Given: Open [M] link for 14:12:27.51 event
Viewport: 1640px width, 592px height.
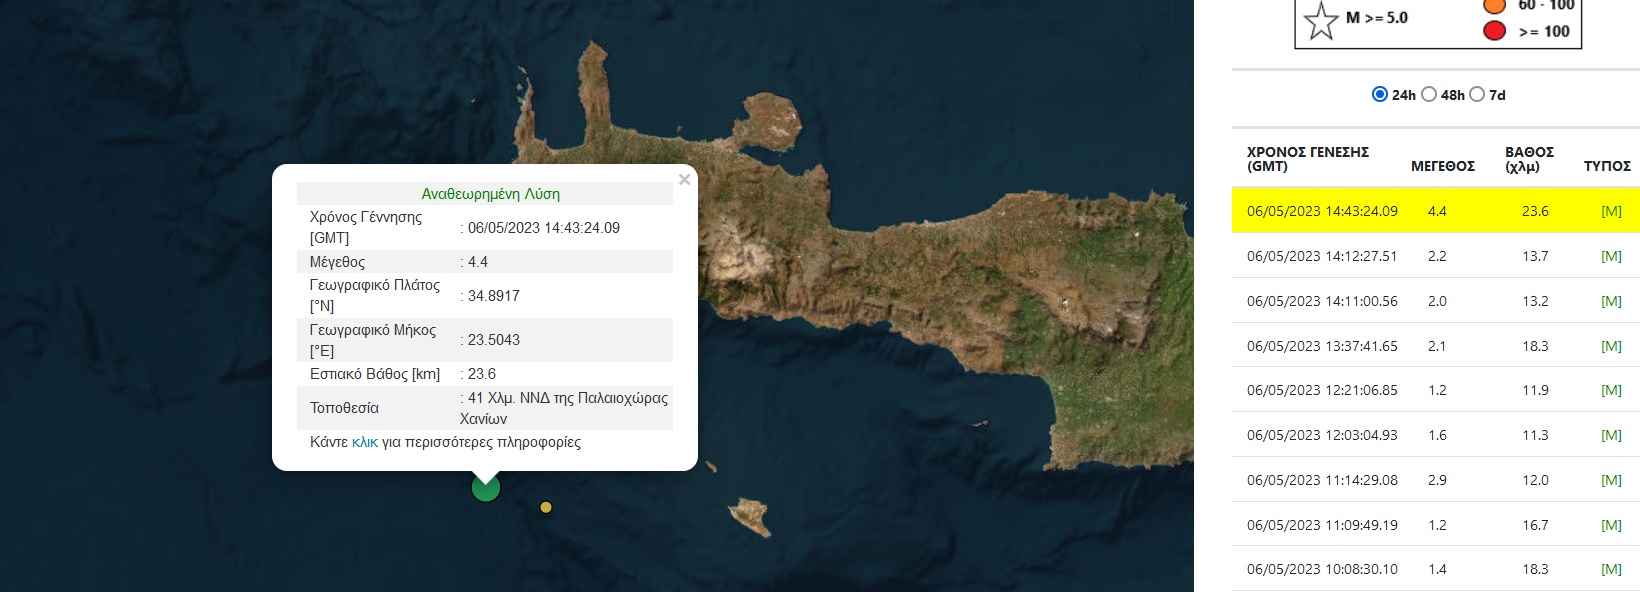Looking at the screenshot, I should click(1611, 256).
